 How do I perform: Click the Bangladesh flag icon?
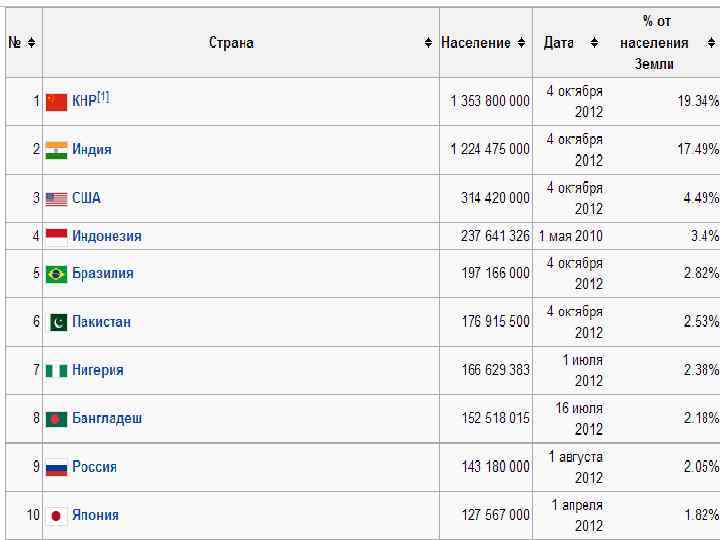56,419
